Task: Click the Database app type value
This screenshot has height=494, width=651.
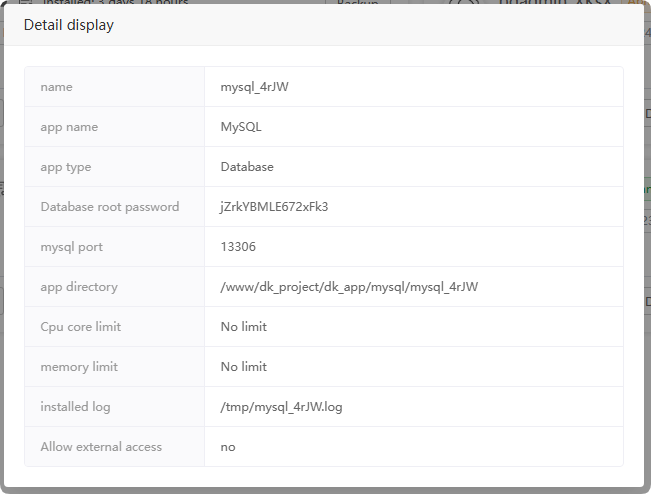Action: pyautogui.click(x=247, y=167)
